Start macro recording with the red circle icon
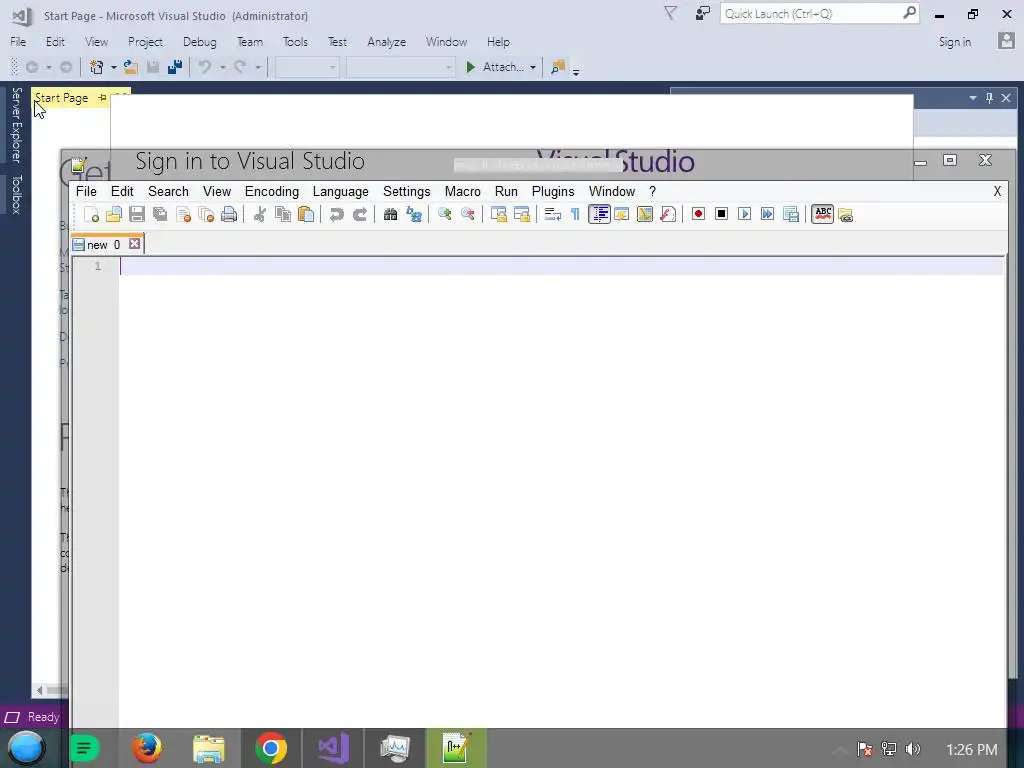 [x=698, y=214]
